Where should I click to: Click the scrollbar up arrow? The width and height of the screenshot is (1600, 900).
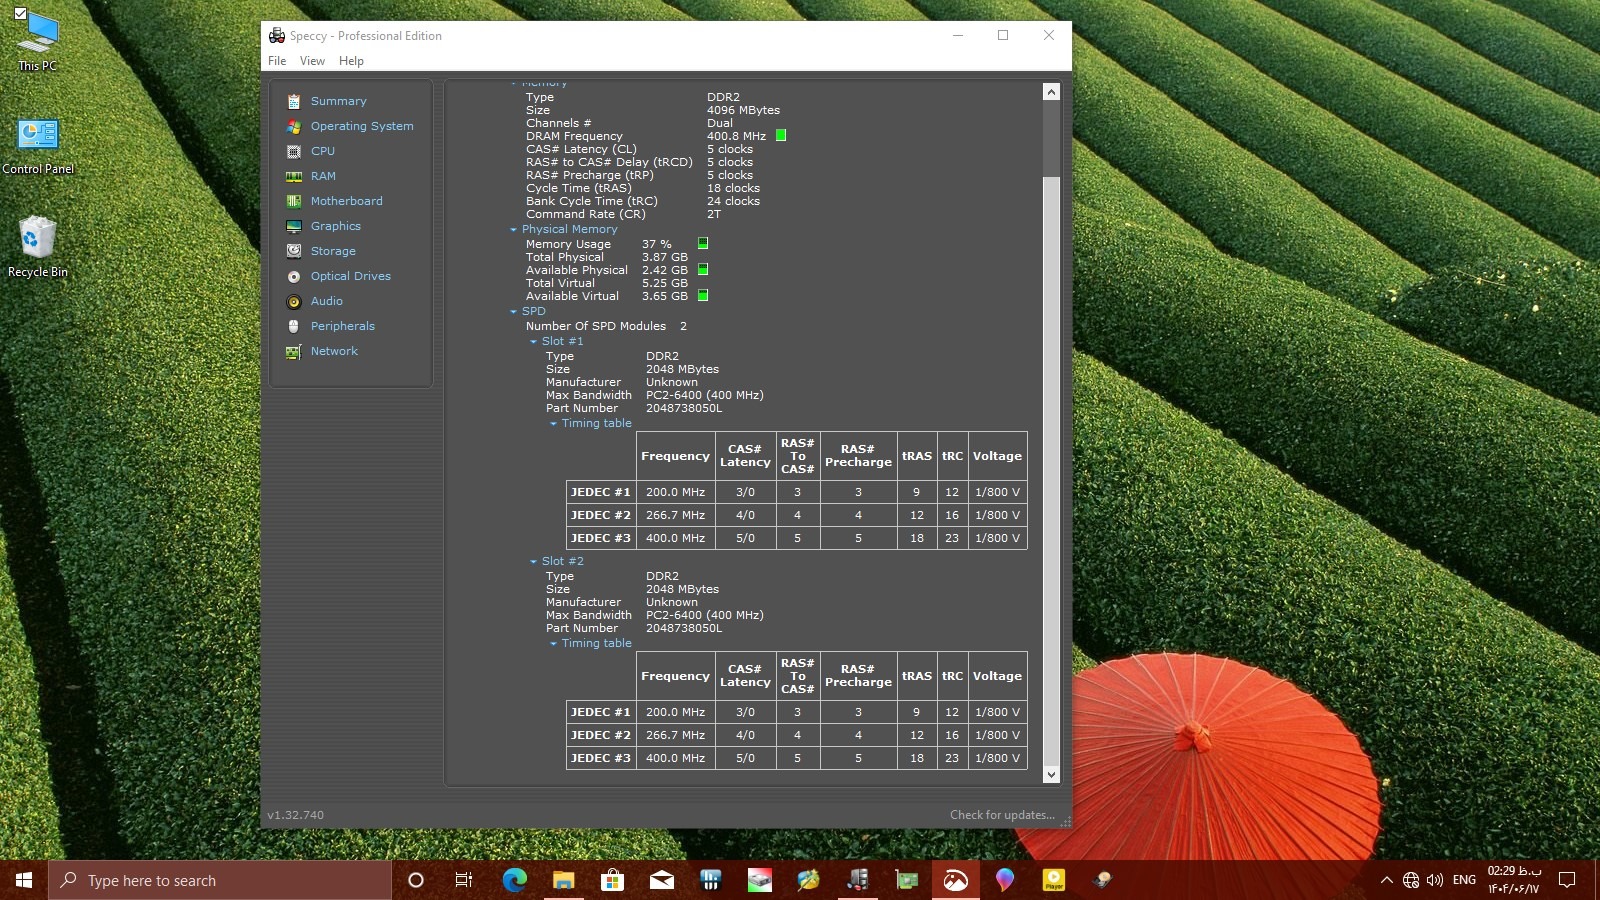pyautogui.click(x=1051, y=92)
